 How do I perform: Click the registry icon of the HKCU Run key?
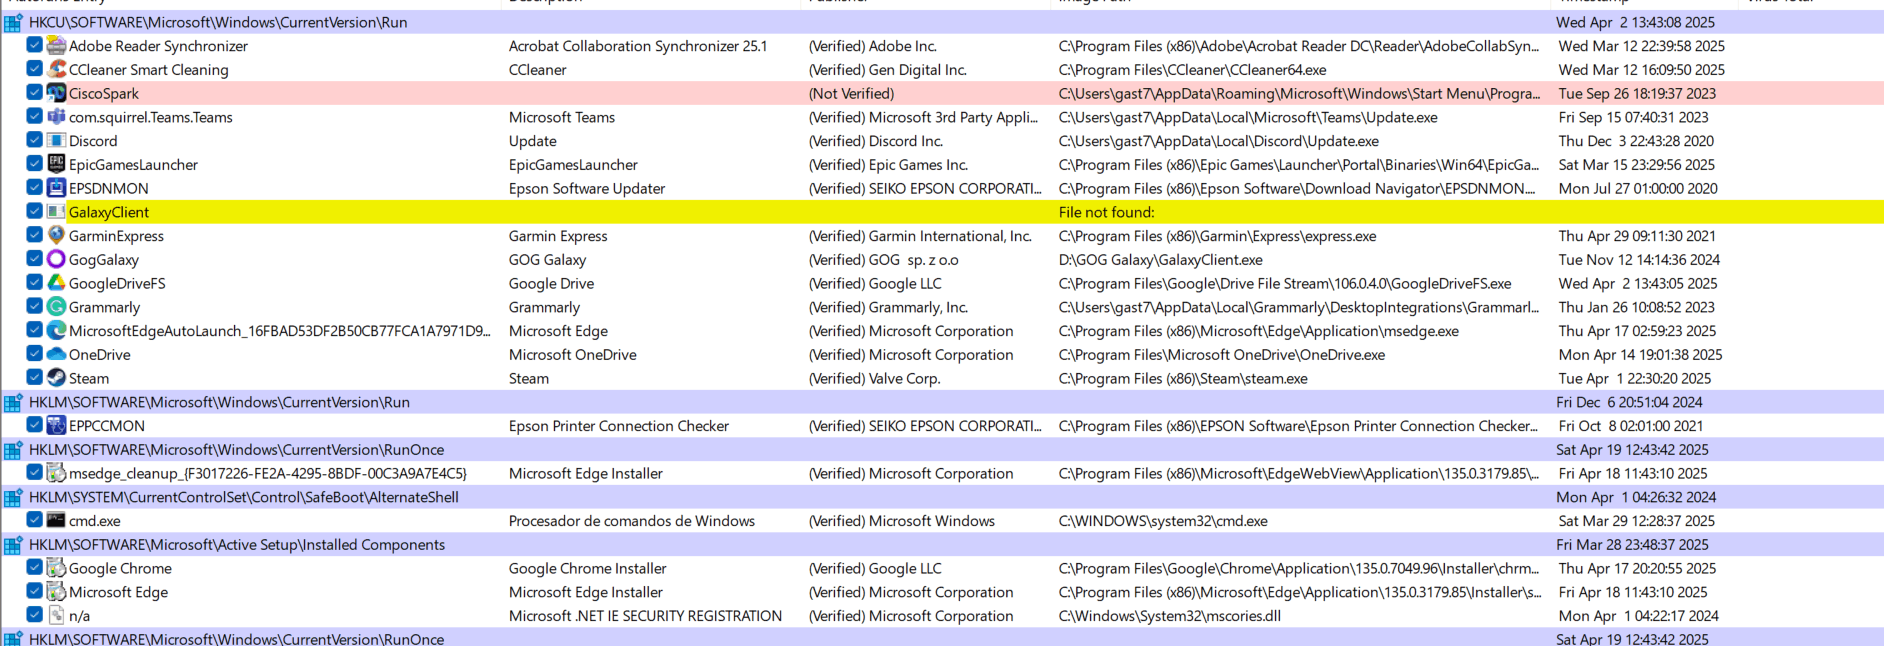coord(13,22)
